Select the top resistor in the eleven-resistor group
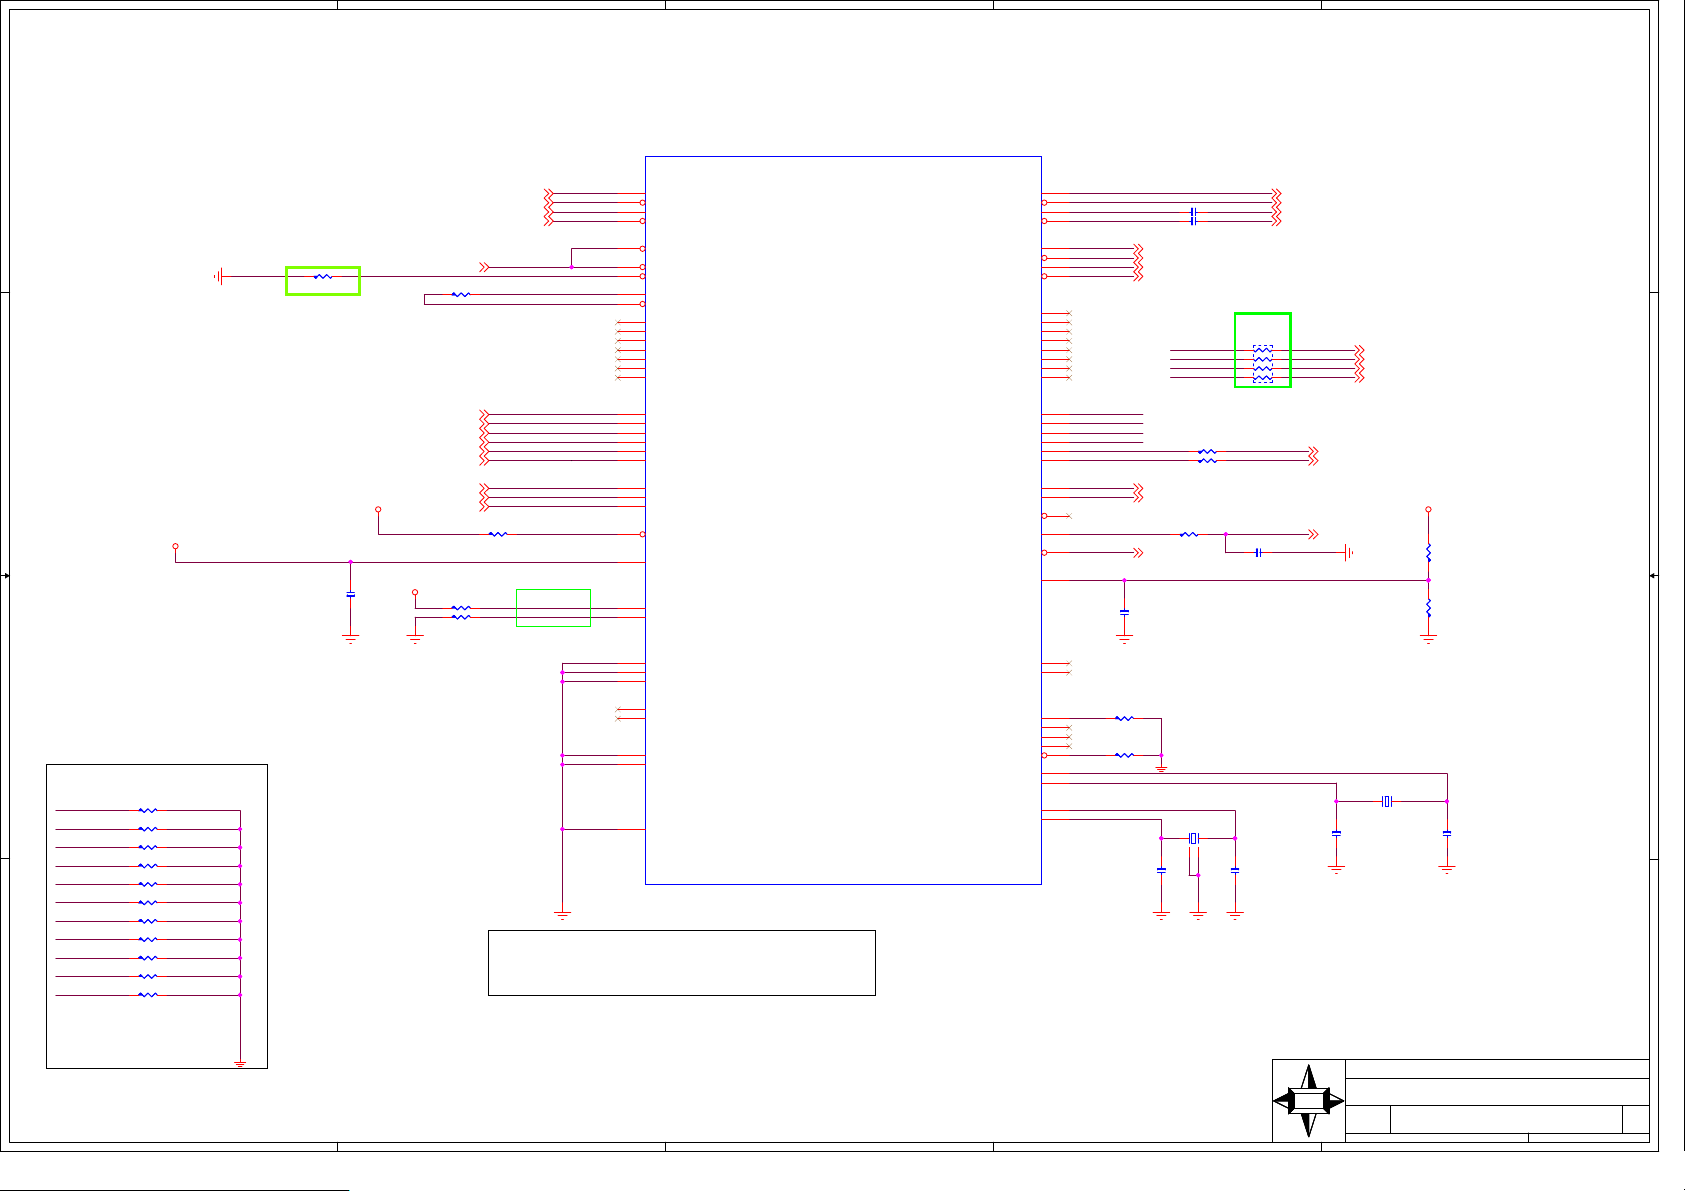This screenshot has height=1191, width=1685. point(148,810)
